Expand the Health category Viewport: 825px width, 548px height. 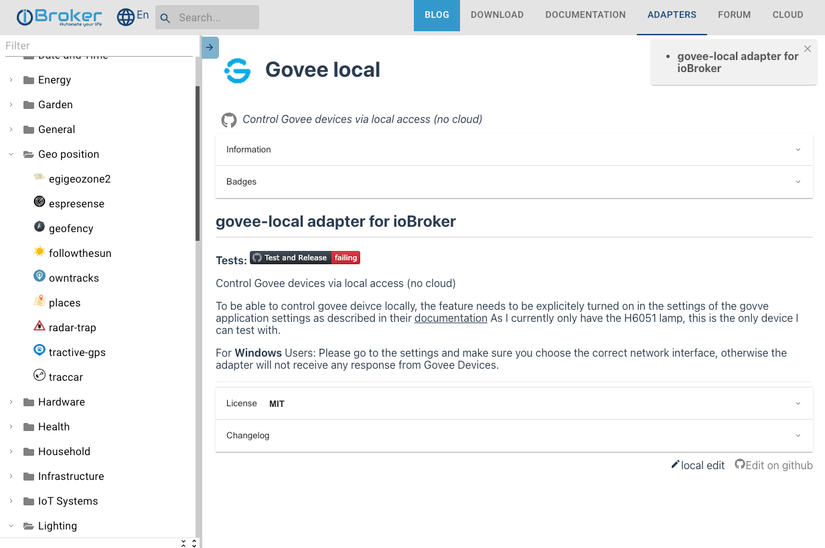tap(11, 427)
